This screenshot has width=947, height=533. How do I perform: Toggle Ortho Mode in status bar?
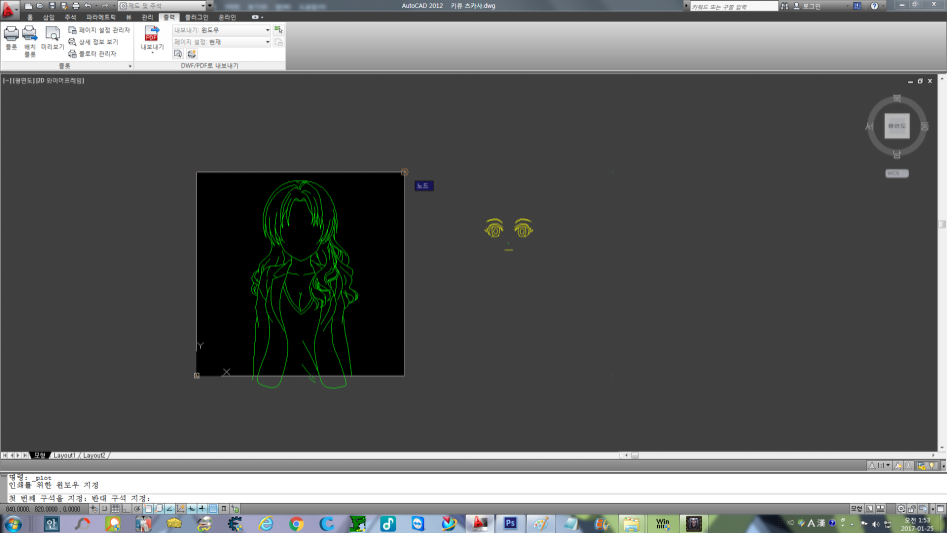pyautogui.click(x=127, y=509)
